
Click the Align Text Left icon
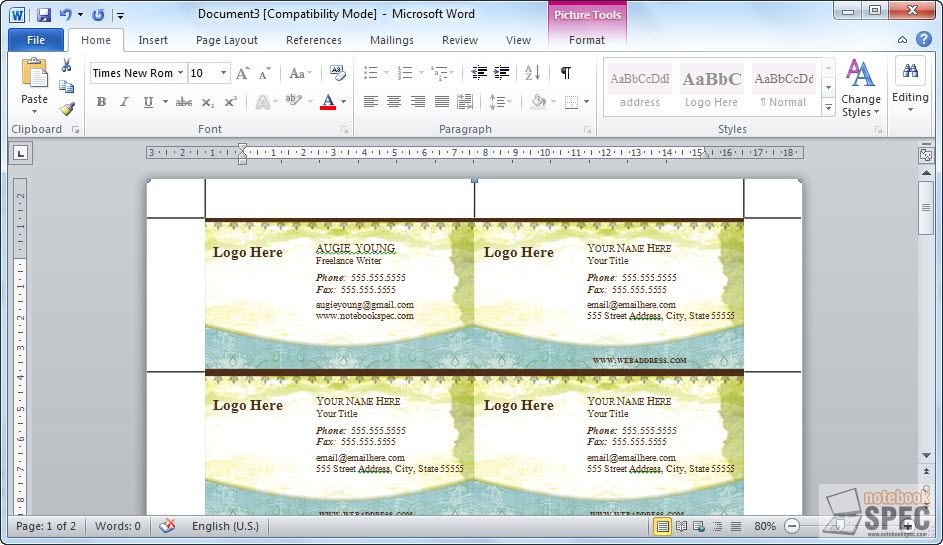coord(371,102)
